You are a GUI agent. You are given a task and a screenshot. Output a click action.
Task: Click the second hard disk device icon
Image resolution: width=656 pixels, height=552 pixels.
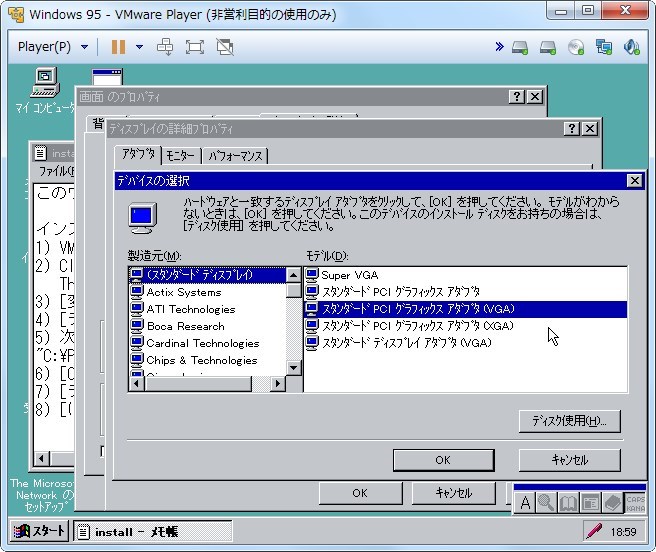click(548, 47)
